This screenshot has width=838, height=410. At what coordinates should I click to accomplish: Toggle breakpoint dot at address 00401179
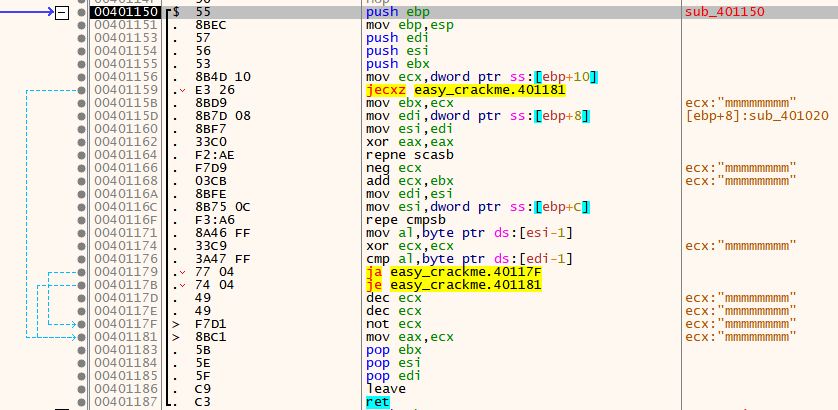pyautogui.click(x=81, y=272)
